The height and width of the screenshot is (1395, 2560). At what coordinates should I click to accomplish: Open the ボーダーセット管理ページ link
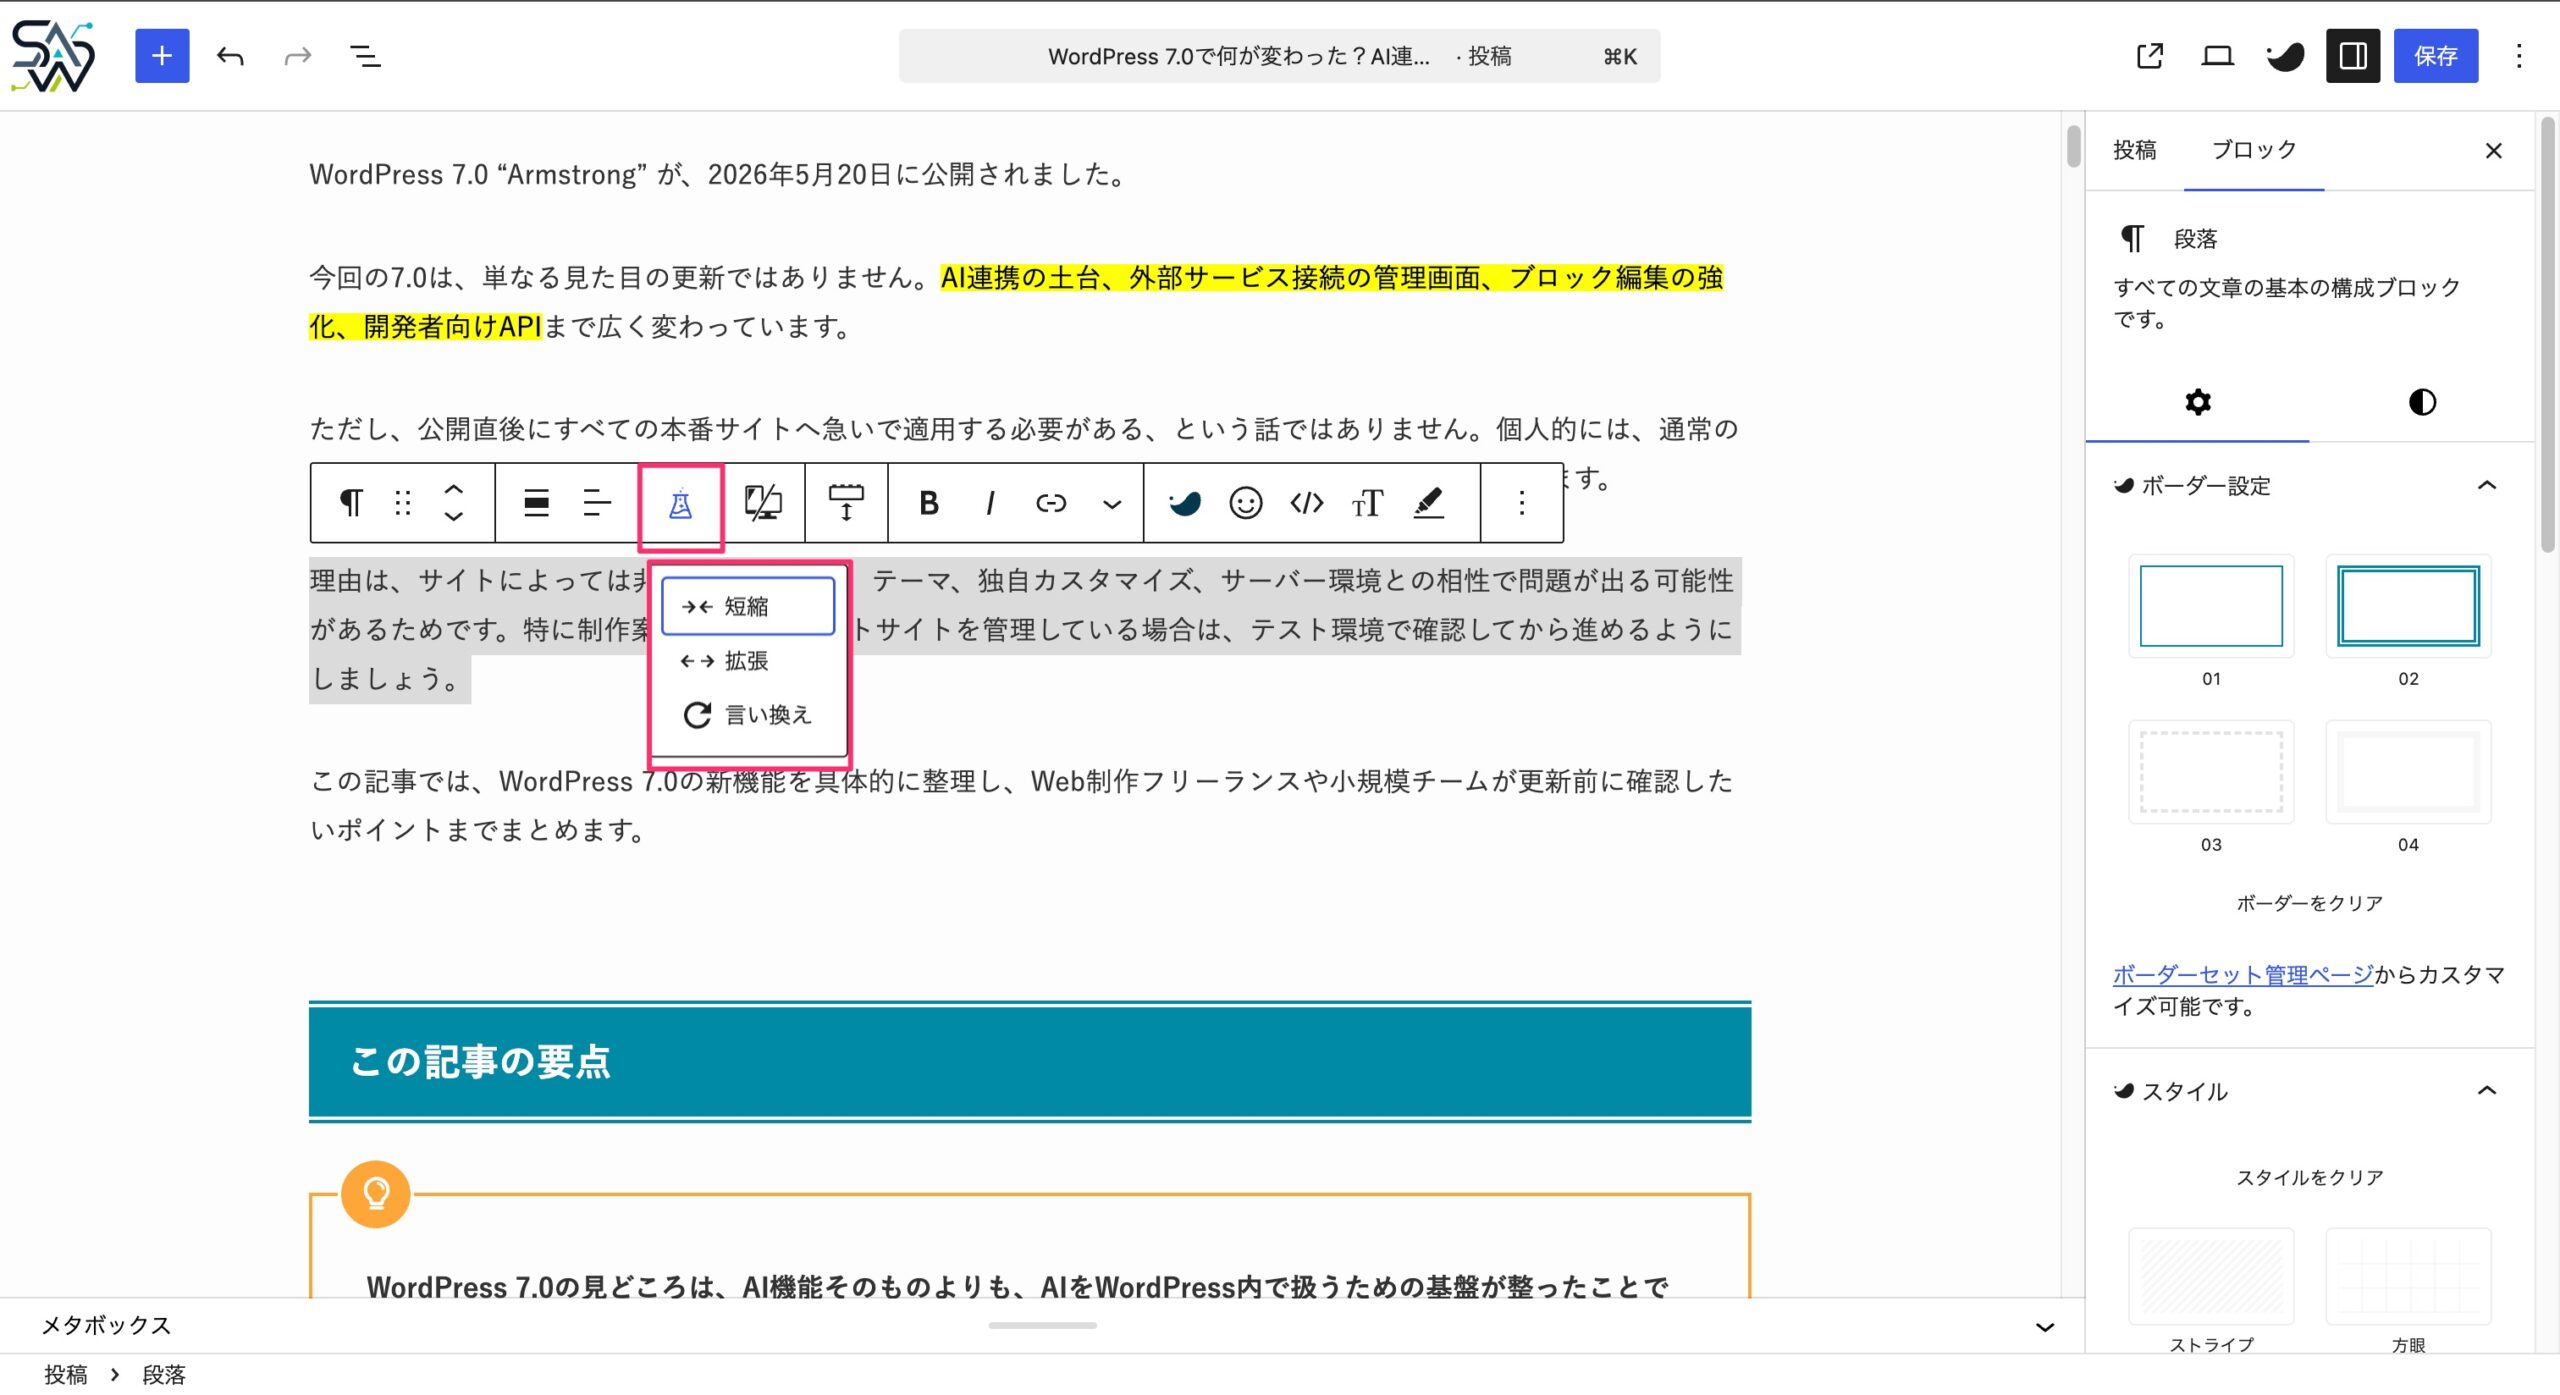2243,974
